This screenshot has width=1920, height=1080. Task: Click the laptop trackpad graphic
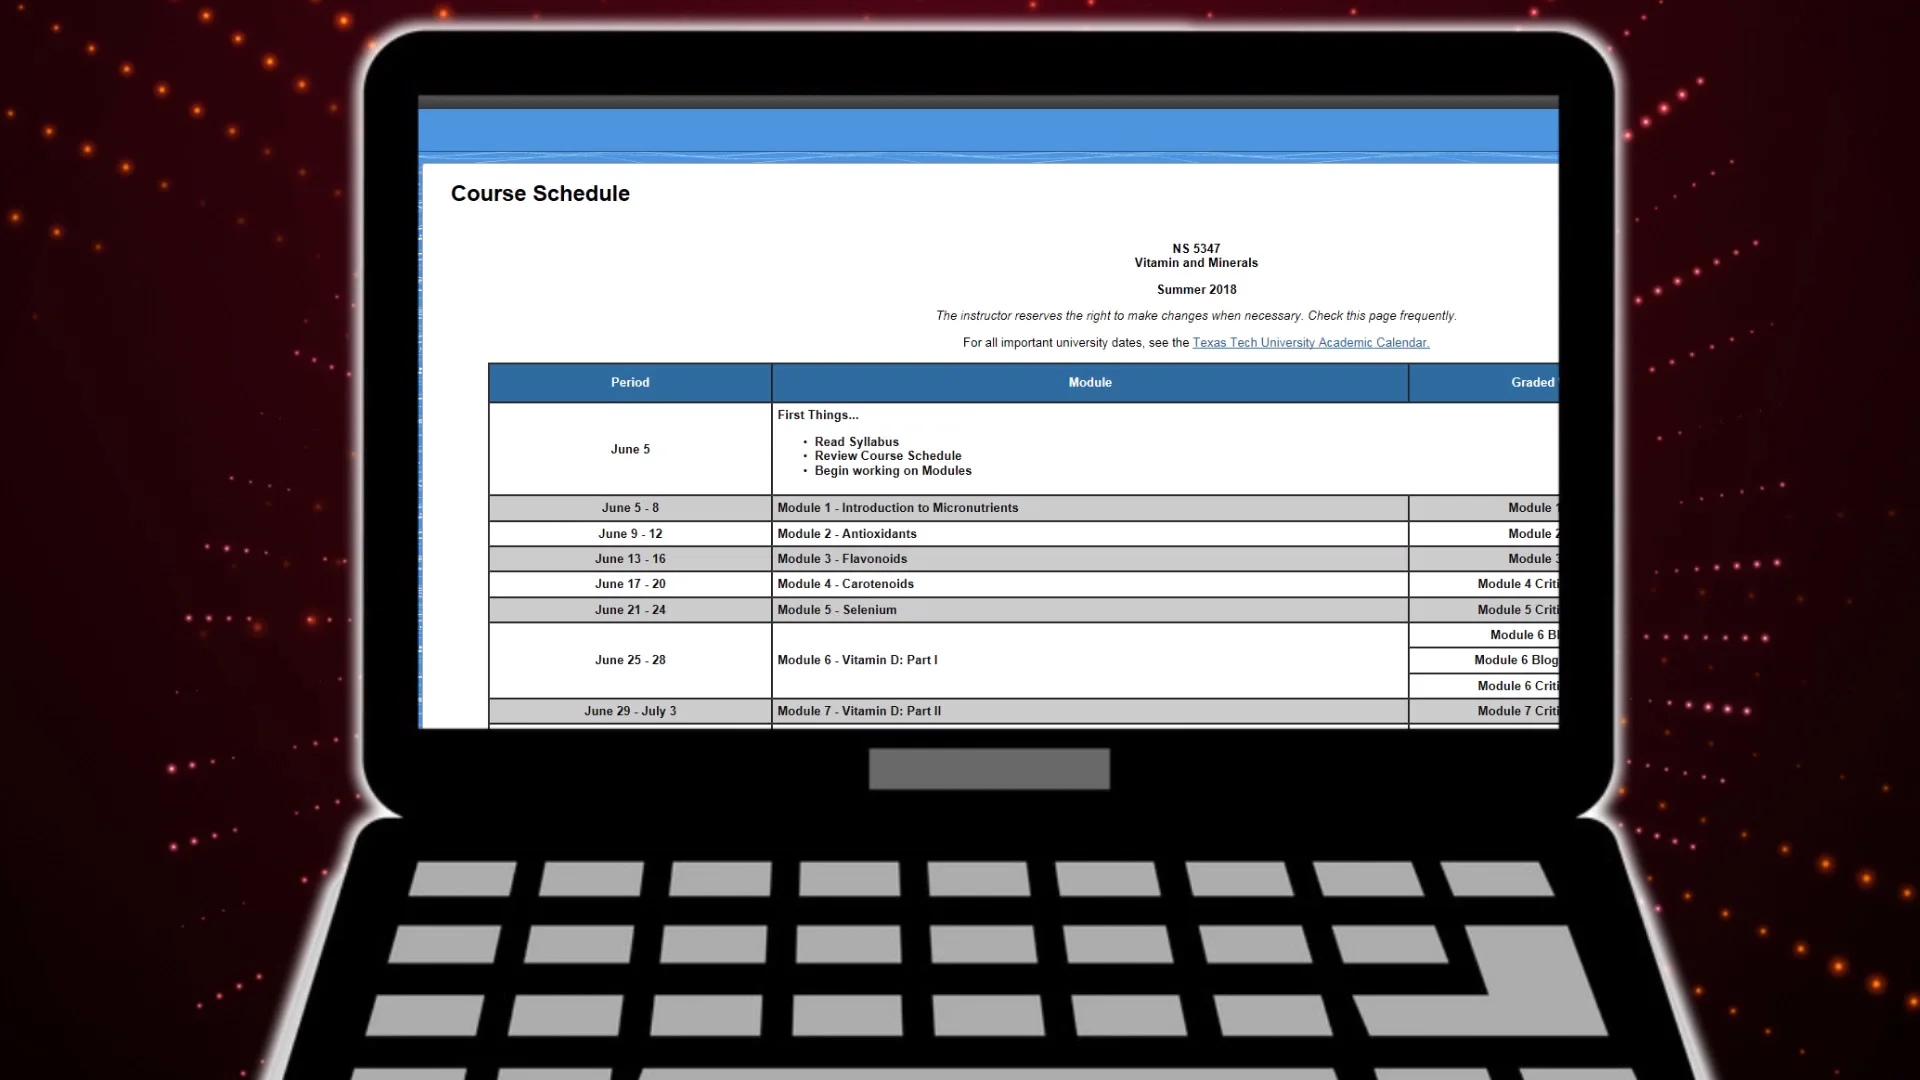(988, 769)
